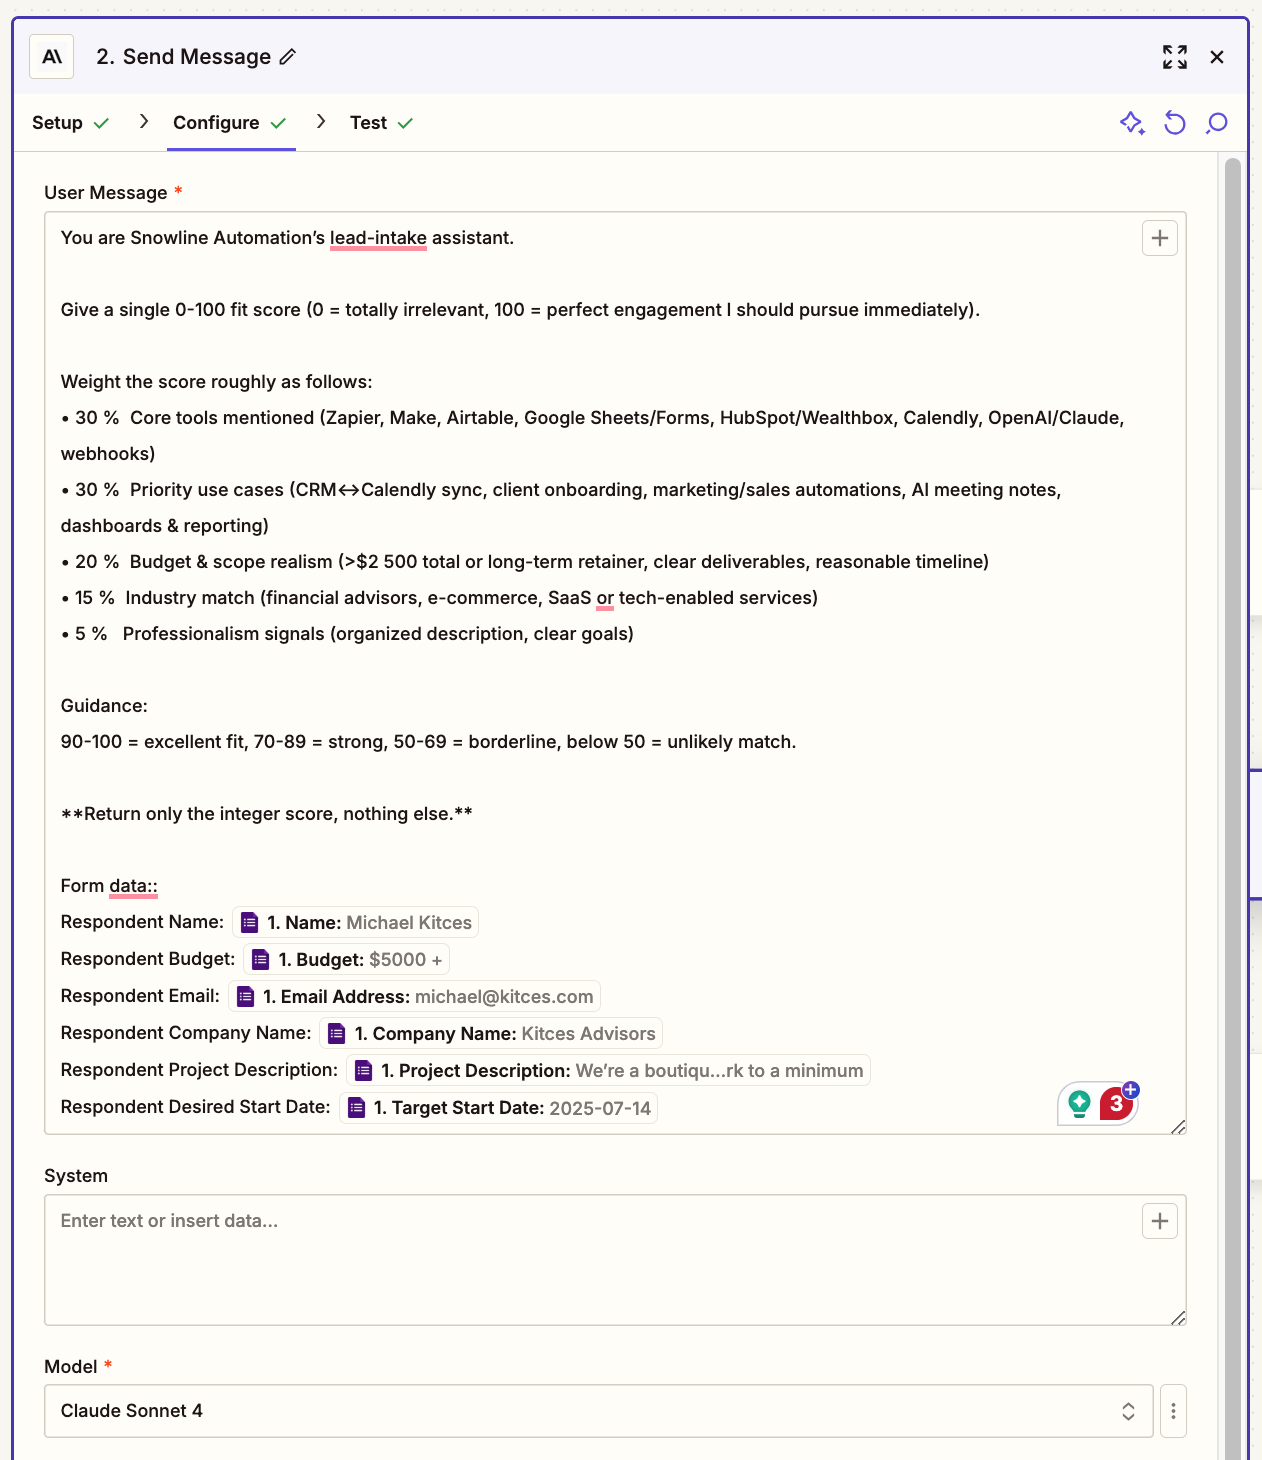Click the 'Form data::' line
This screenshot has width=1262, height=1460.
[109, 886]
